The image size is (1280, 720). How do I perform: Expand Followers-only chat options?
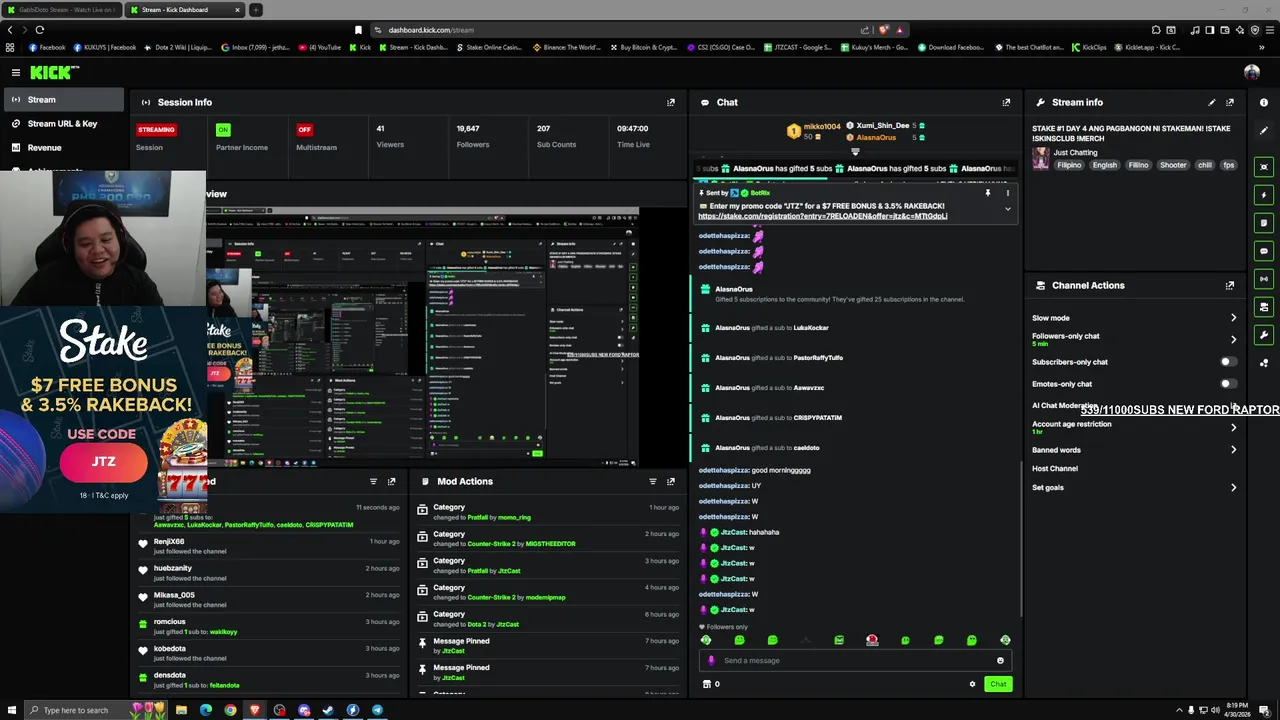pos(1233,339)
